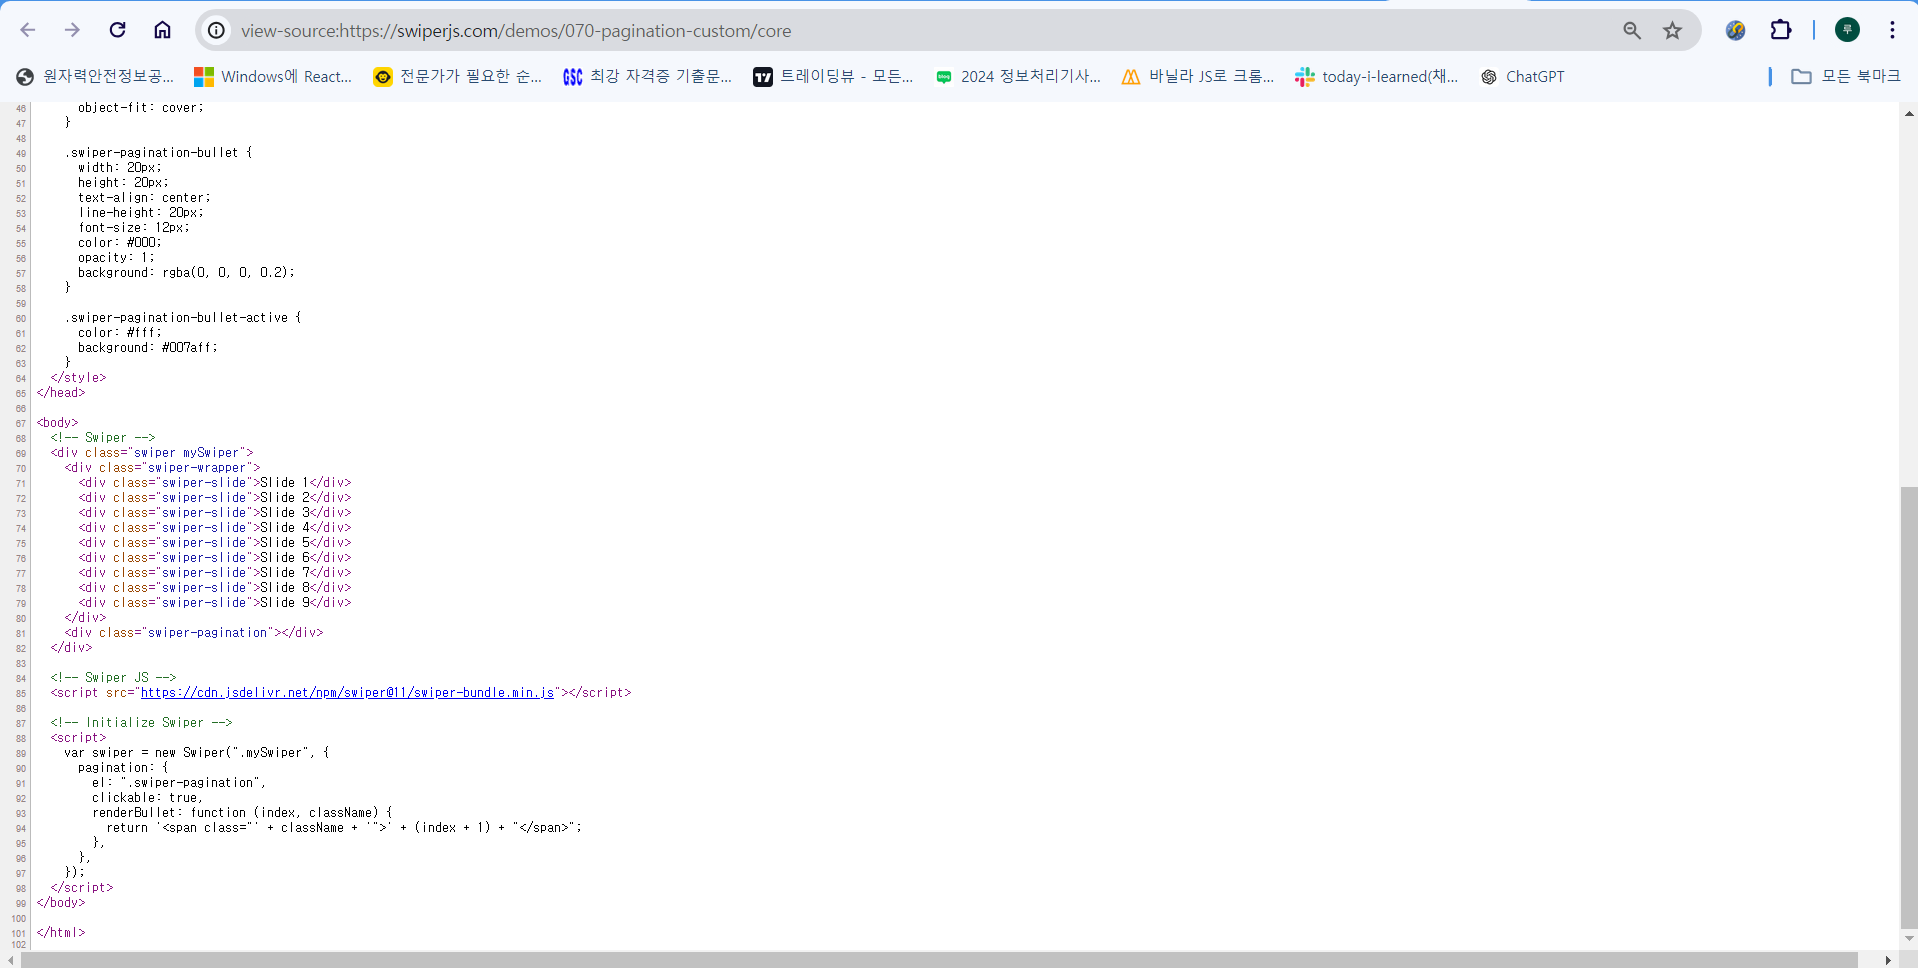
Task: Click the 'background: #007aff;' line
Action: point(147,347)
